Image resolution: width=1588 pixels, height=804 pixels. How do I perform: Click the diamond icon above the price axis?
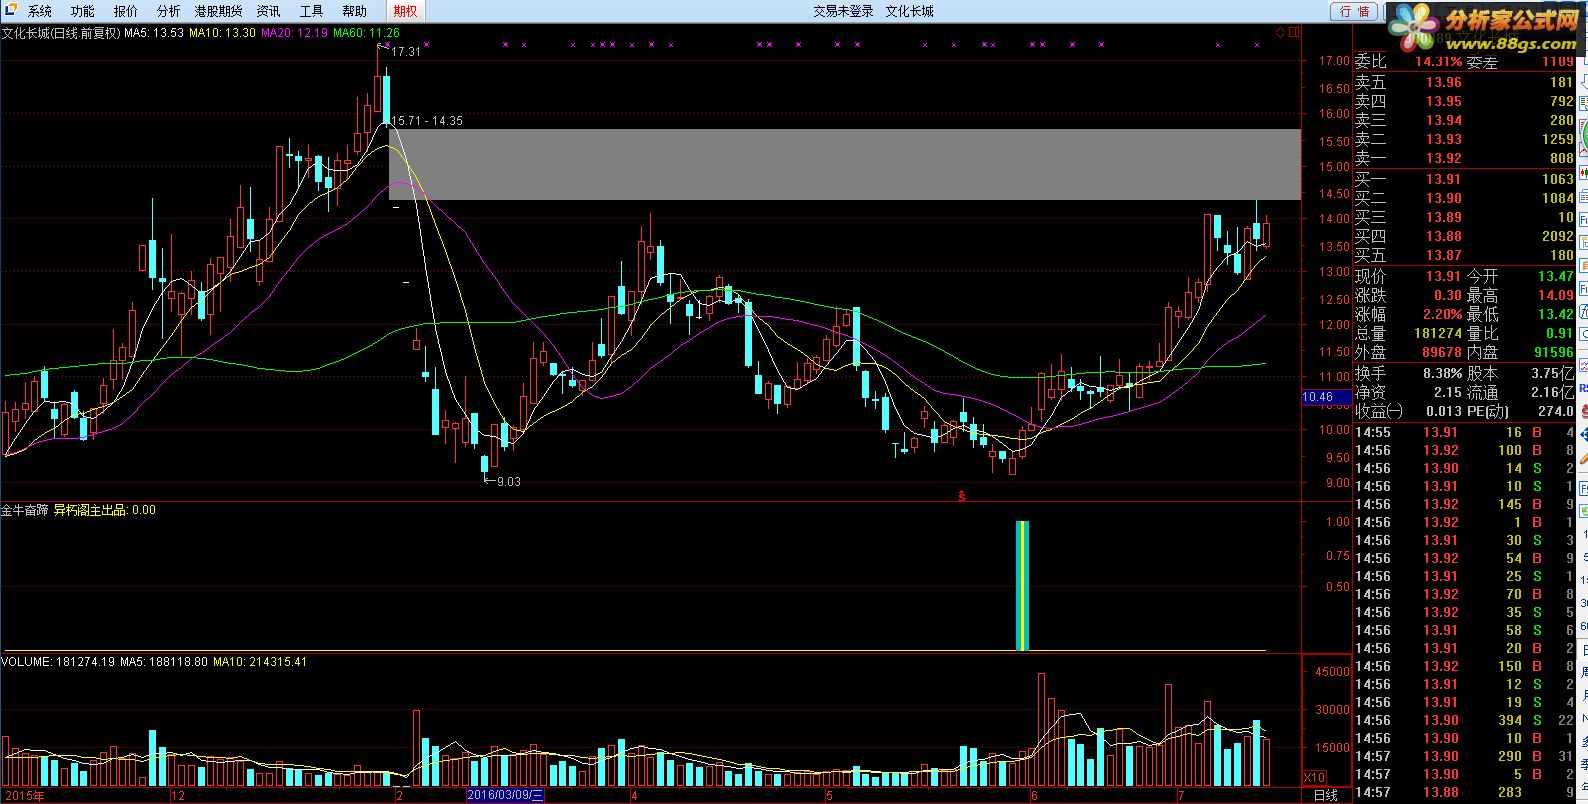pyautogui.click(x=1280, y=33)
